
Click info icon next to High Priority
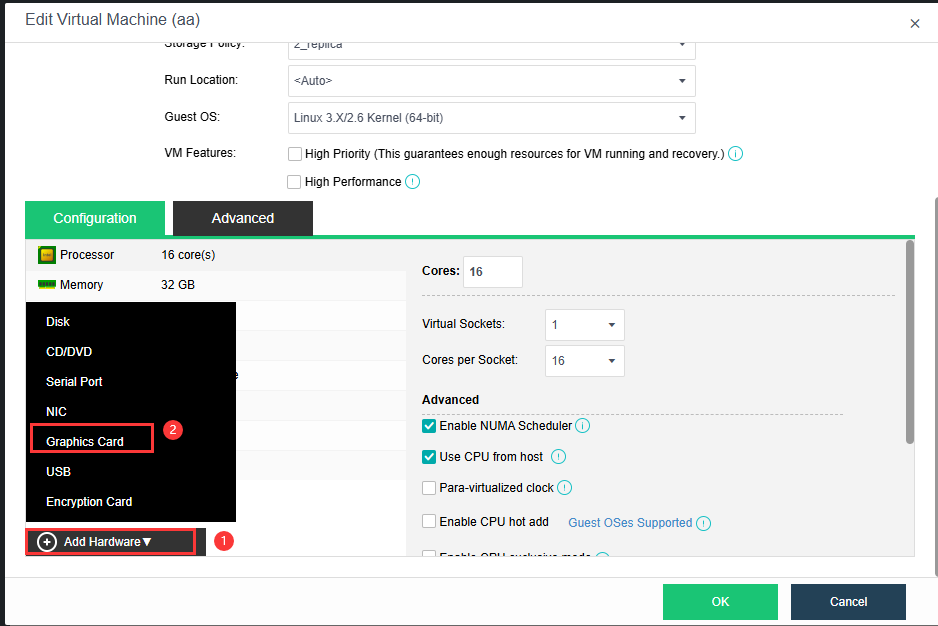(x=736, y=154)
